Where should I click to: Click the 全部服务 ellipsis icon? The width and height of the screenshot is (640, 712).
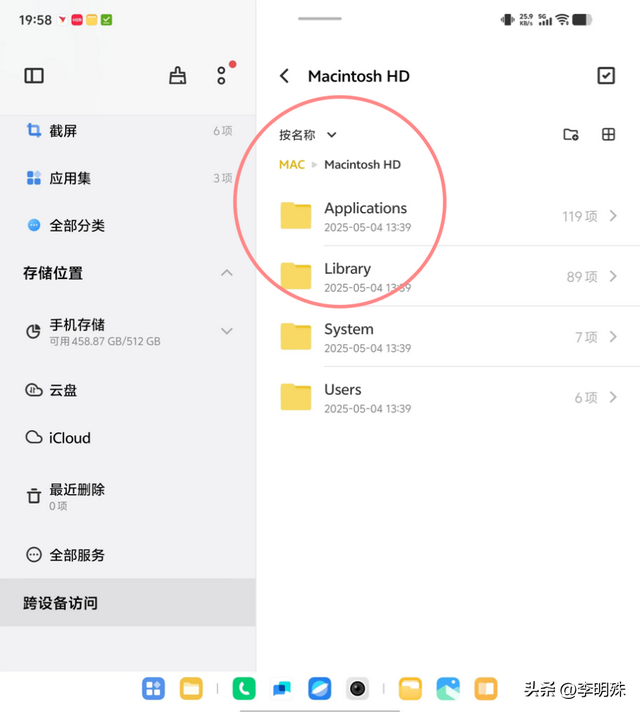click(34, 555)
